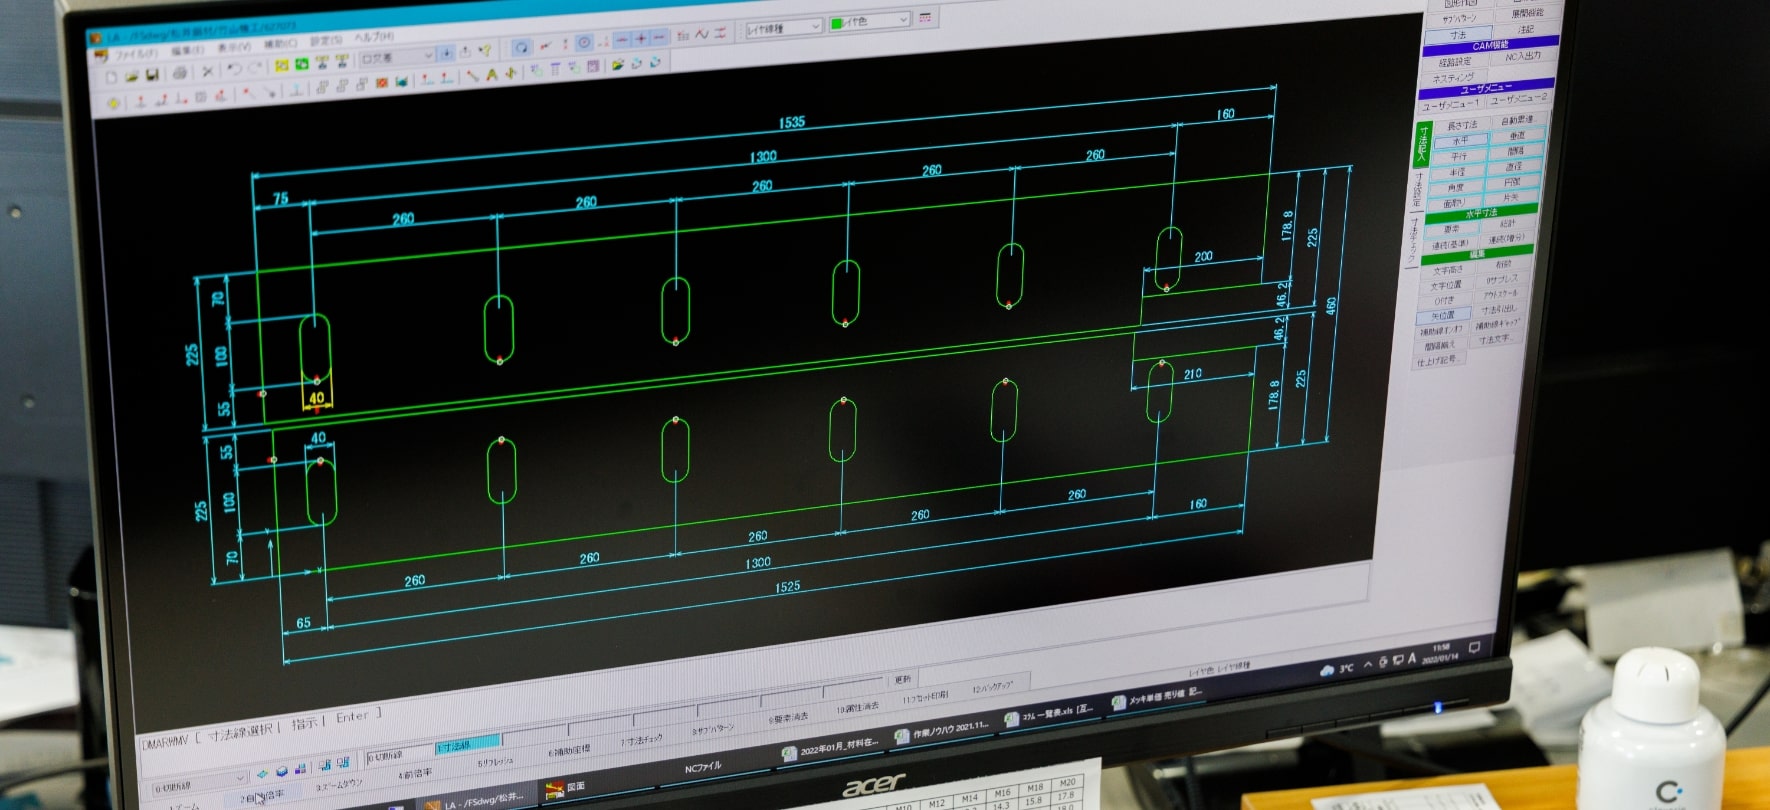This screenshot has height=810, width=1770.
Task: Click the Redo arrow icon
Action: (255, 68)
